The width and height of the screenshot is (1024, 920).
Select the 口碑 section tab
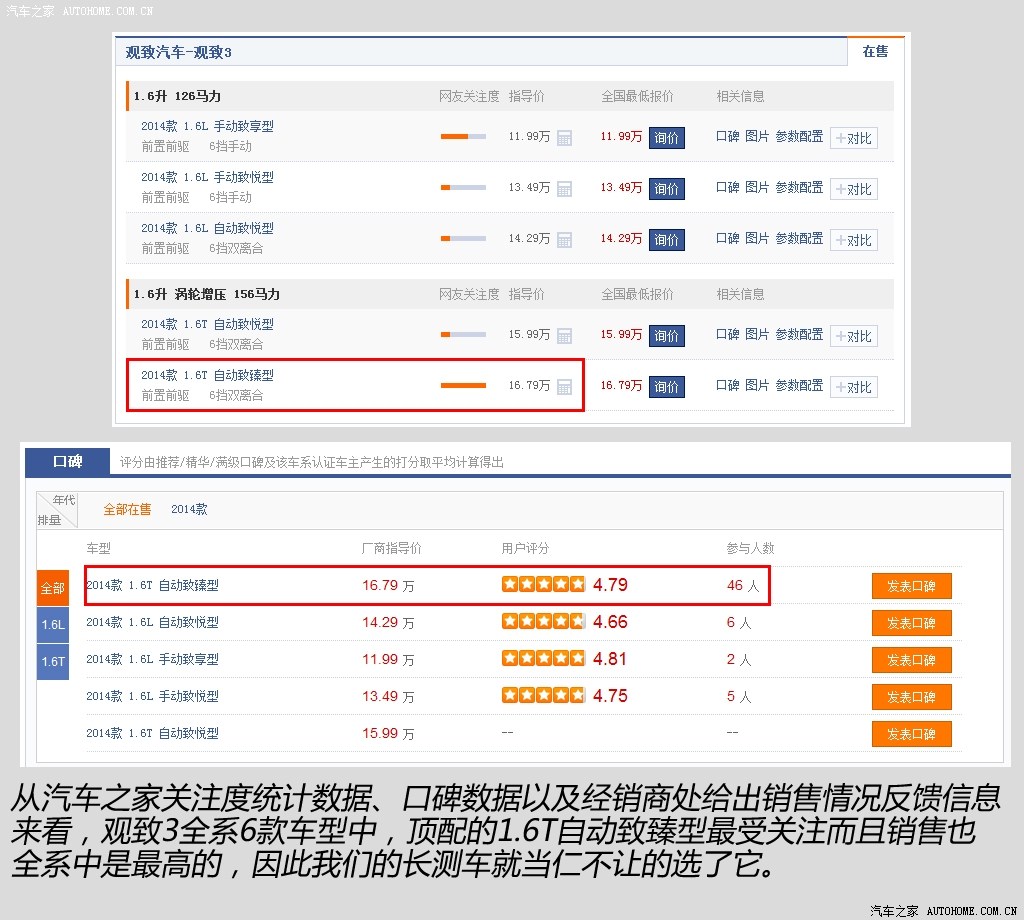point(67,462)
